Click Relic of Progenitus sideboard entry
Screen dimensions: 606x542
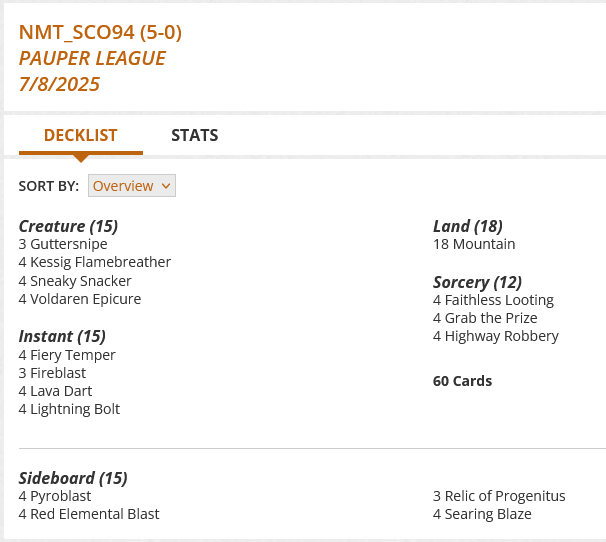(505, 496)
